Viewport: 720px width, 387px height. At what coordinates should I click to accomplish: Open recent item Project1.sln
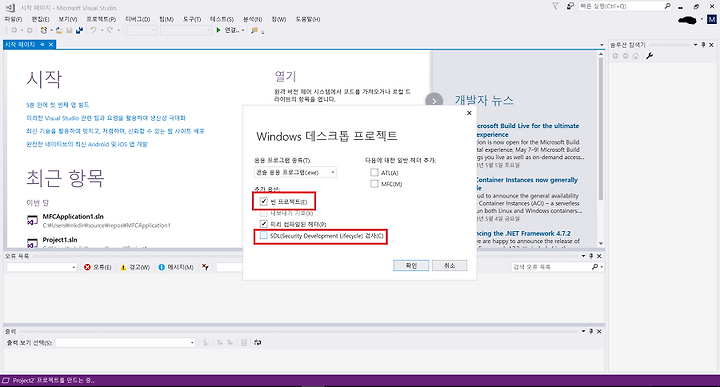pyautogui.click(x=60, y=240)
